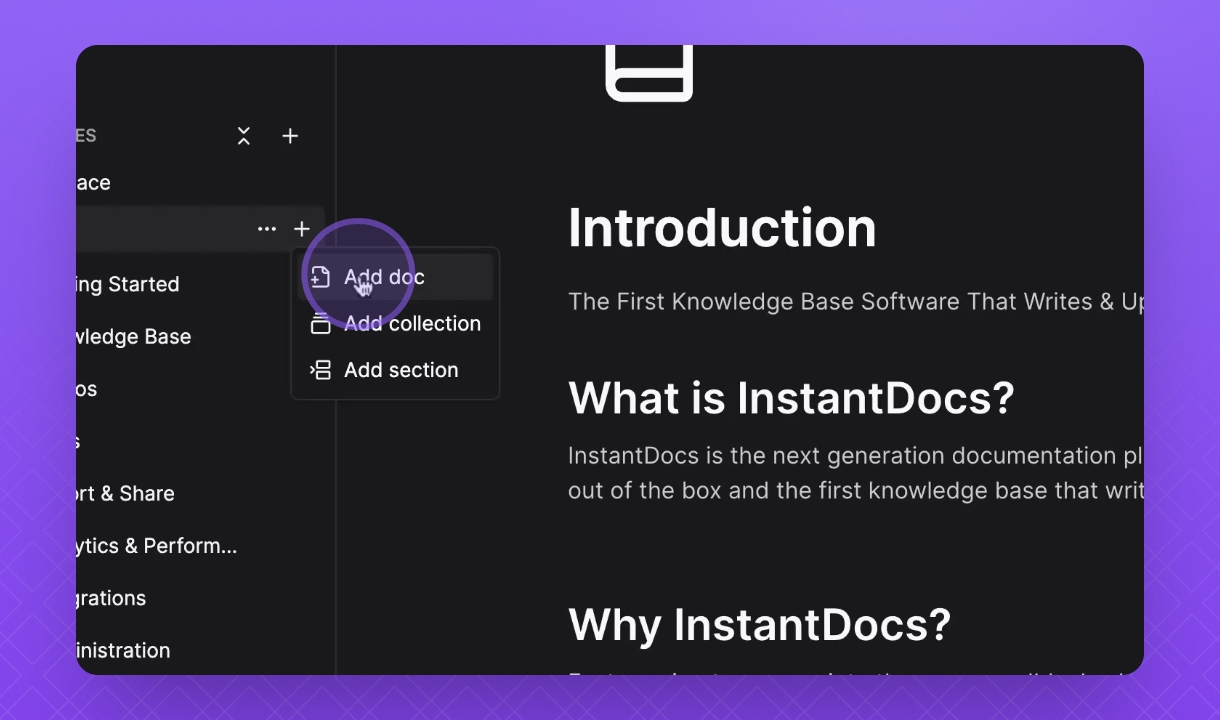Click the Add collection stacked icon
The height and width of the screenshot is (720, 1220).
tap(320, 323)
